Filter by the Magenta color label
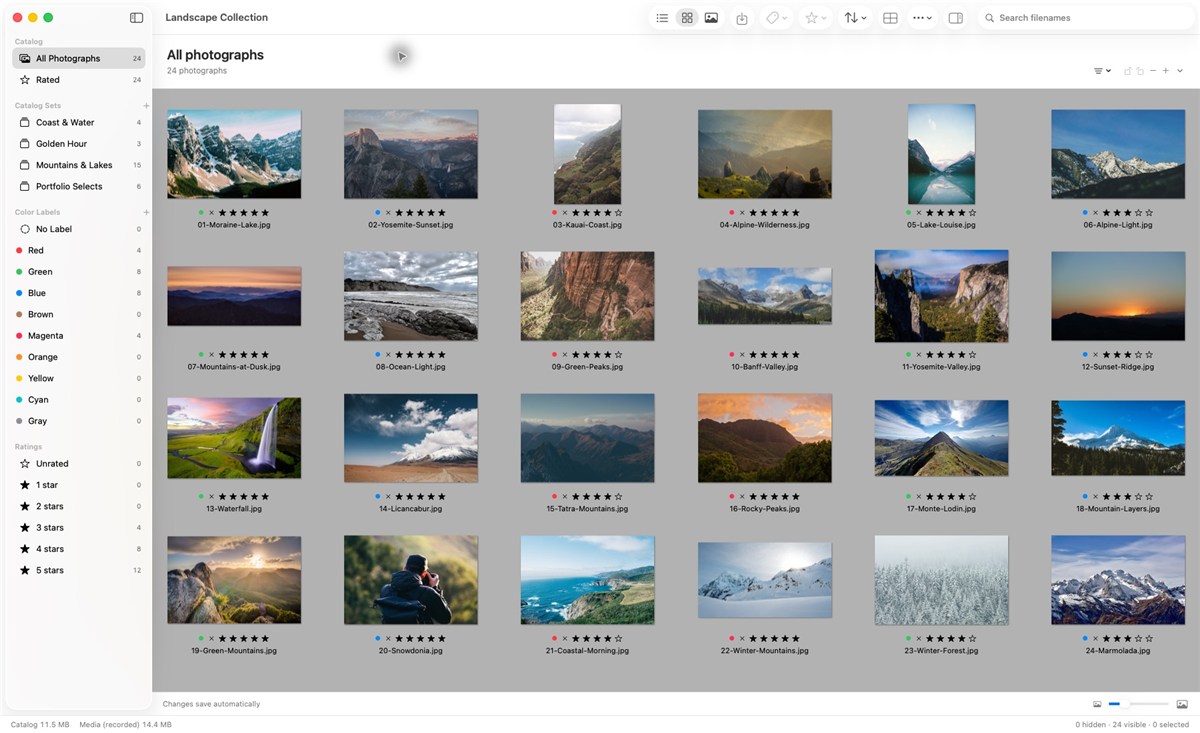1200x733 pixels. [79, 336]
